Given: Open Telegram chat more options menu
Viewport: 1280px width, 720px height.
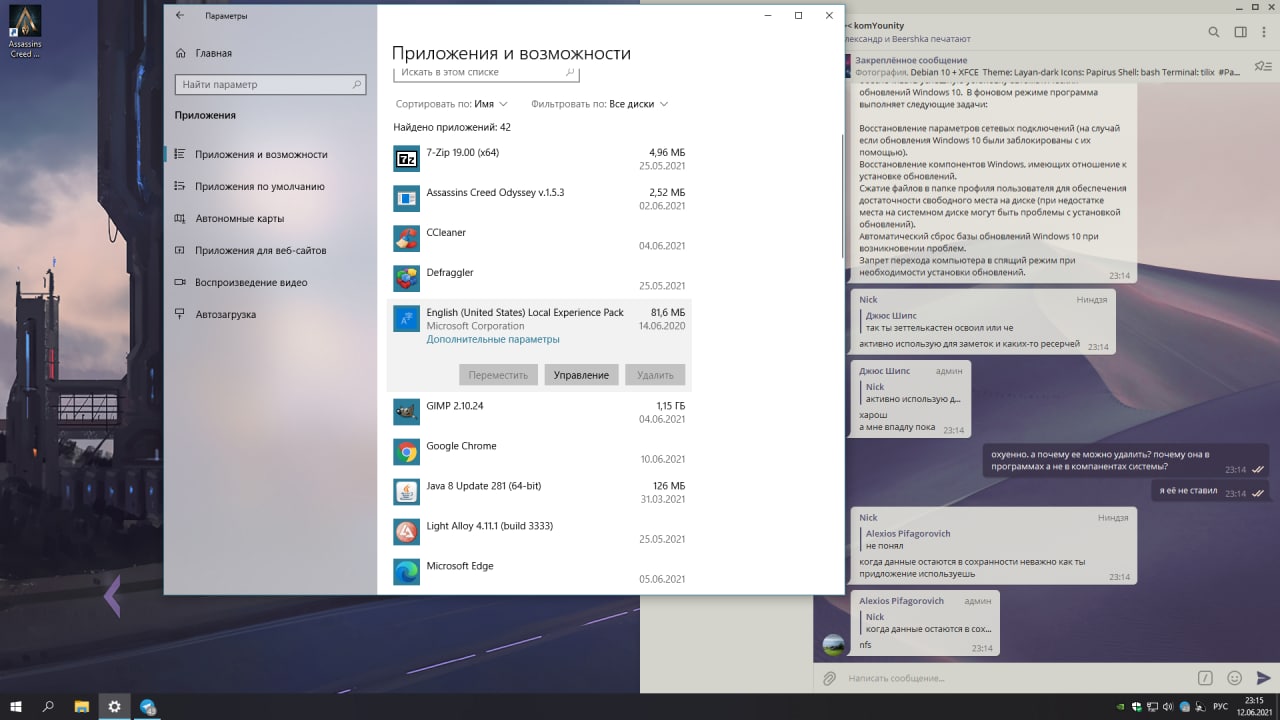Looking at the screenshot, I should pos(1265,32).
